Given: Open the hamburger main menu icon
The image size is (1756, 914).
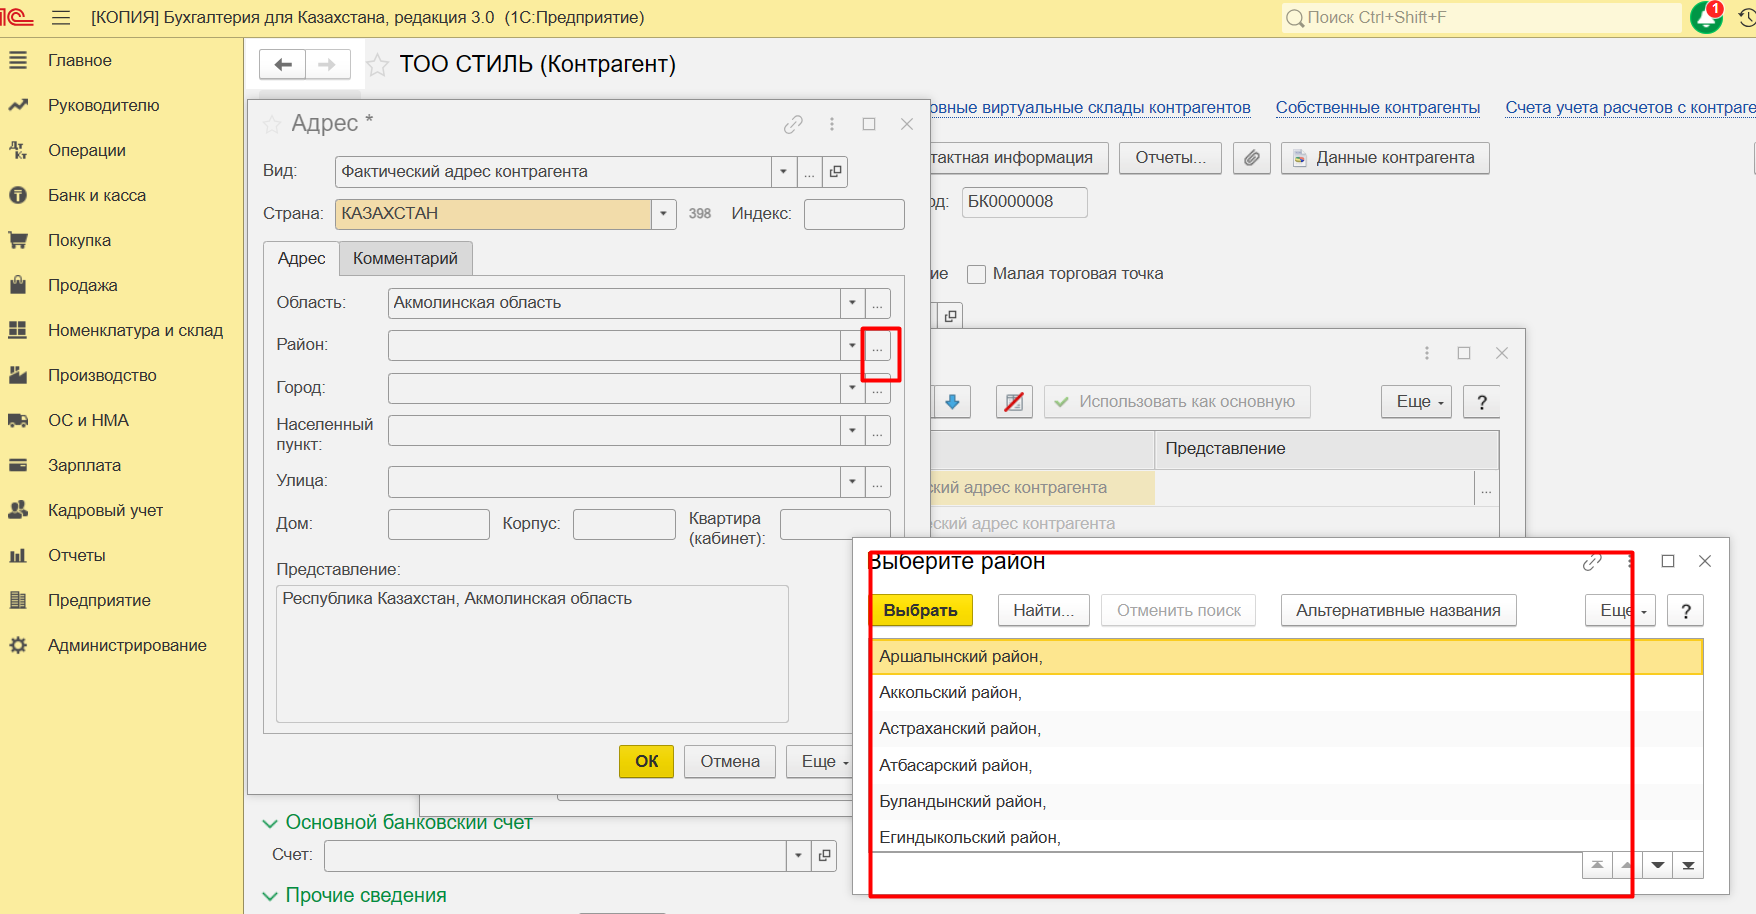Looking at the screenshot, I should pos(61,17).
